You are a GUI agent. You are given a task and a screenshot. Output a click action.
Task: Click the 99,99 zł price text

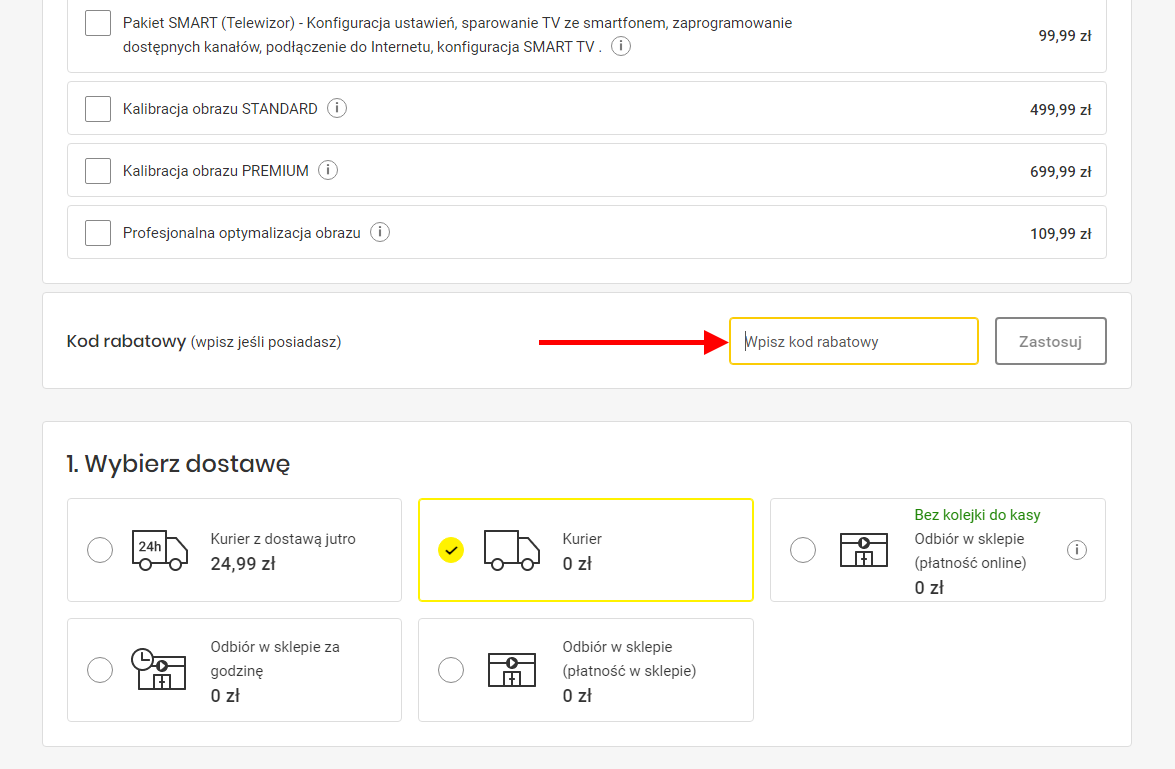pyautogui.click(x=1065, y=35)
